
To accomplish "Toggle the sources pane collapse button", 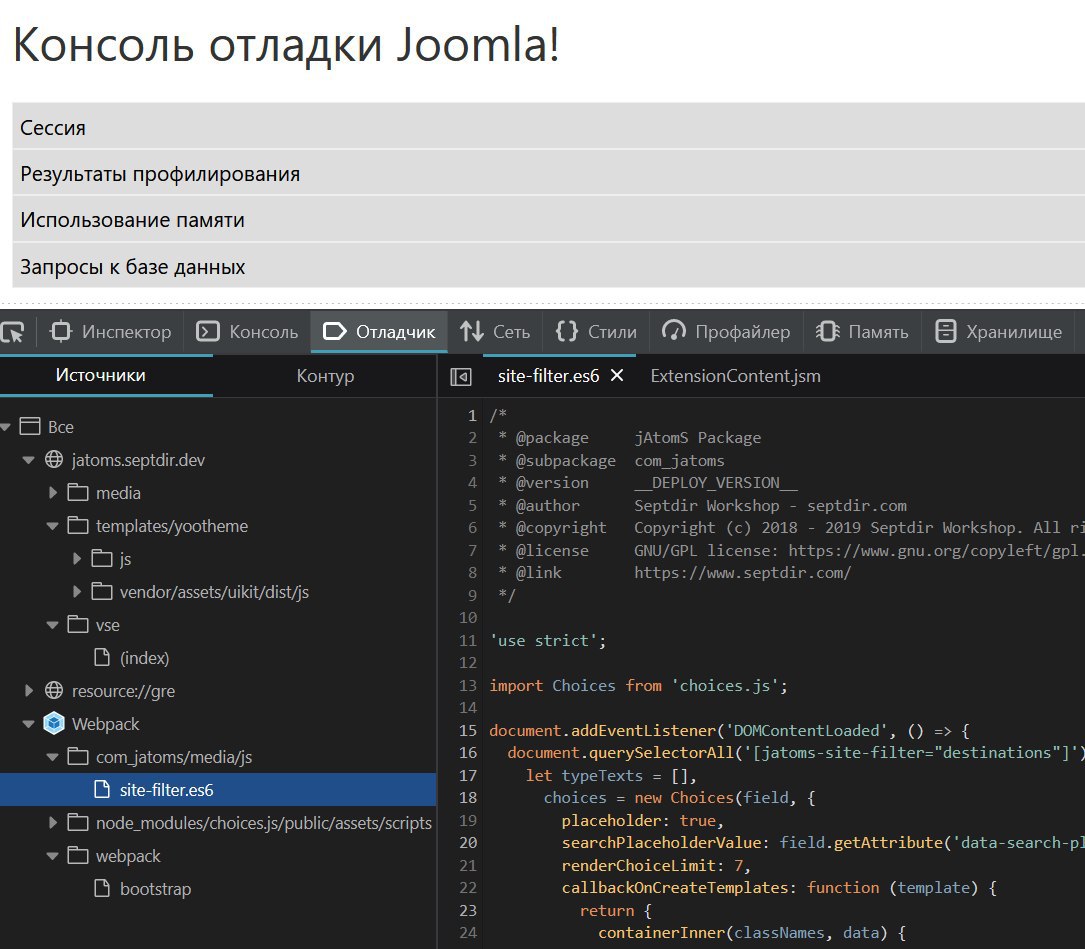I will [x=460, y=376].
